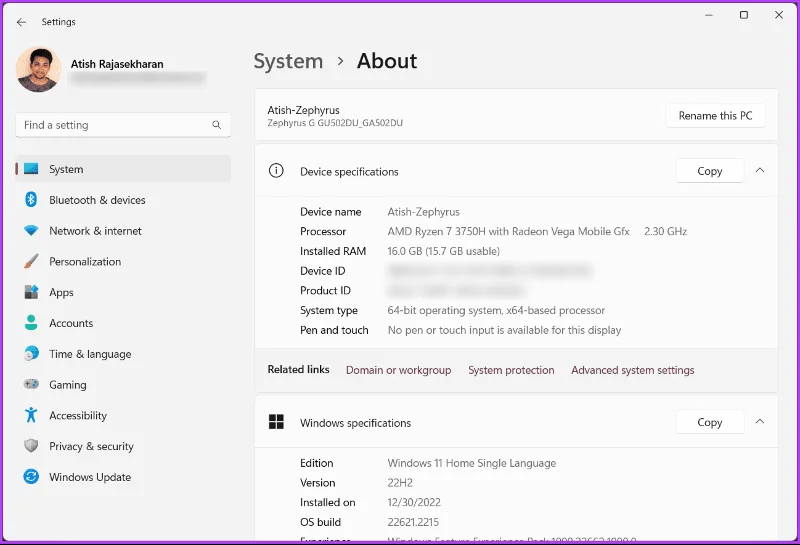This screenshot has height=545, width=800.
Task: Open Bluetooth & devices label
Action: [x=97, y=200]
